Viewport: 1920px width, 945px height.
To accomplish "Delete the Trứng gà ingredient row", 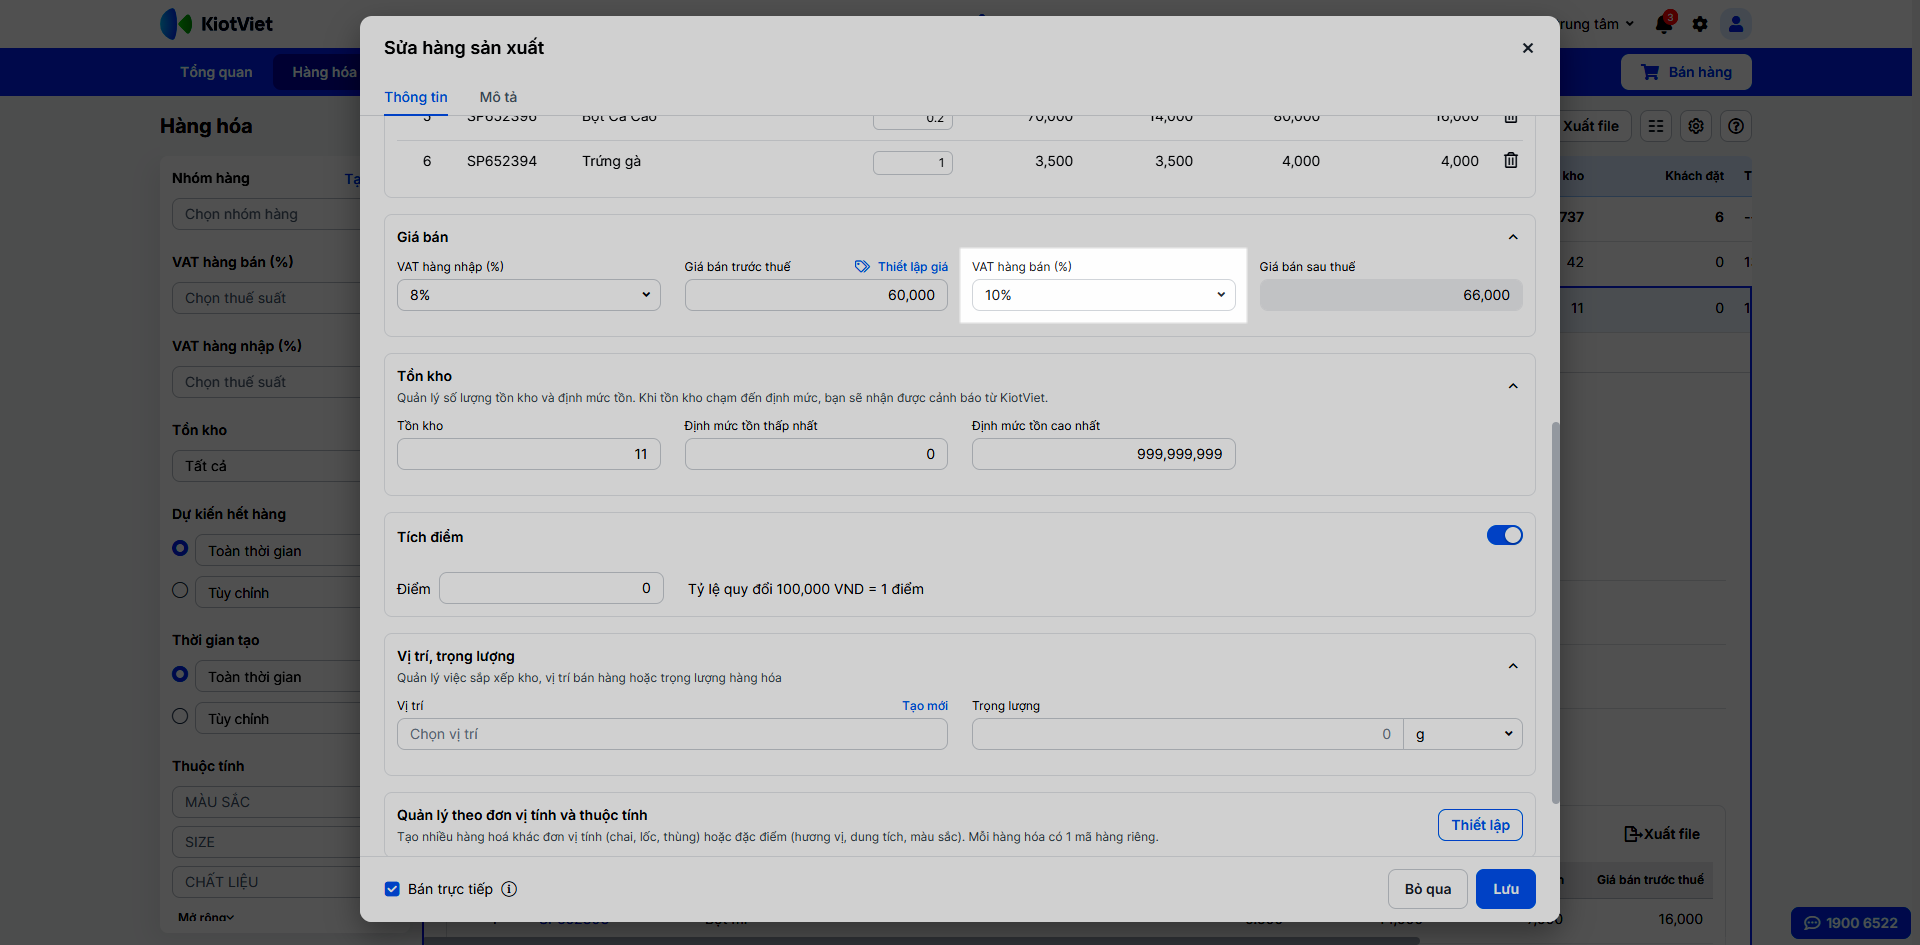I will click(x=1511, y=161).
